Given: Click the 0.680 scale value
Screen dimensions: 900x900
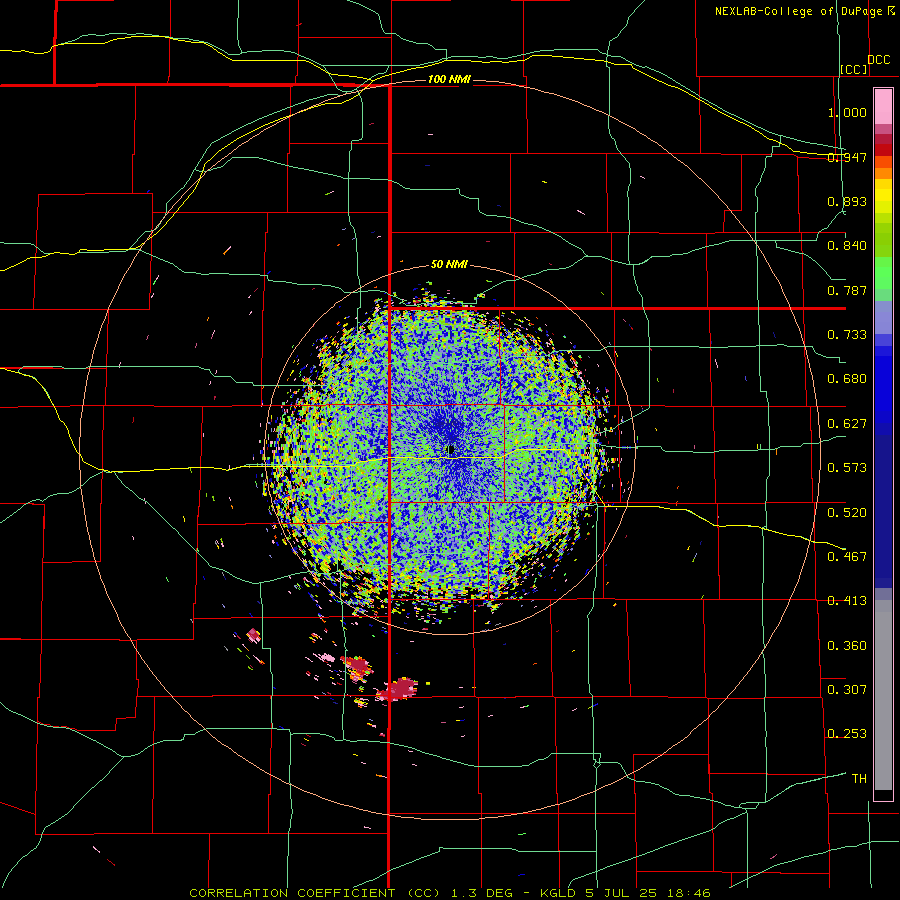Looking at the screenshot, I should click(x=847, y=379).
